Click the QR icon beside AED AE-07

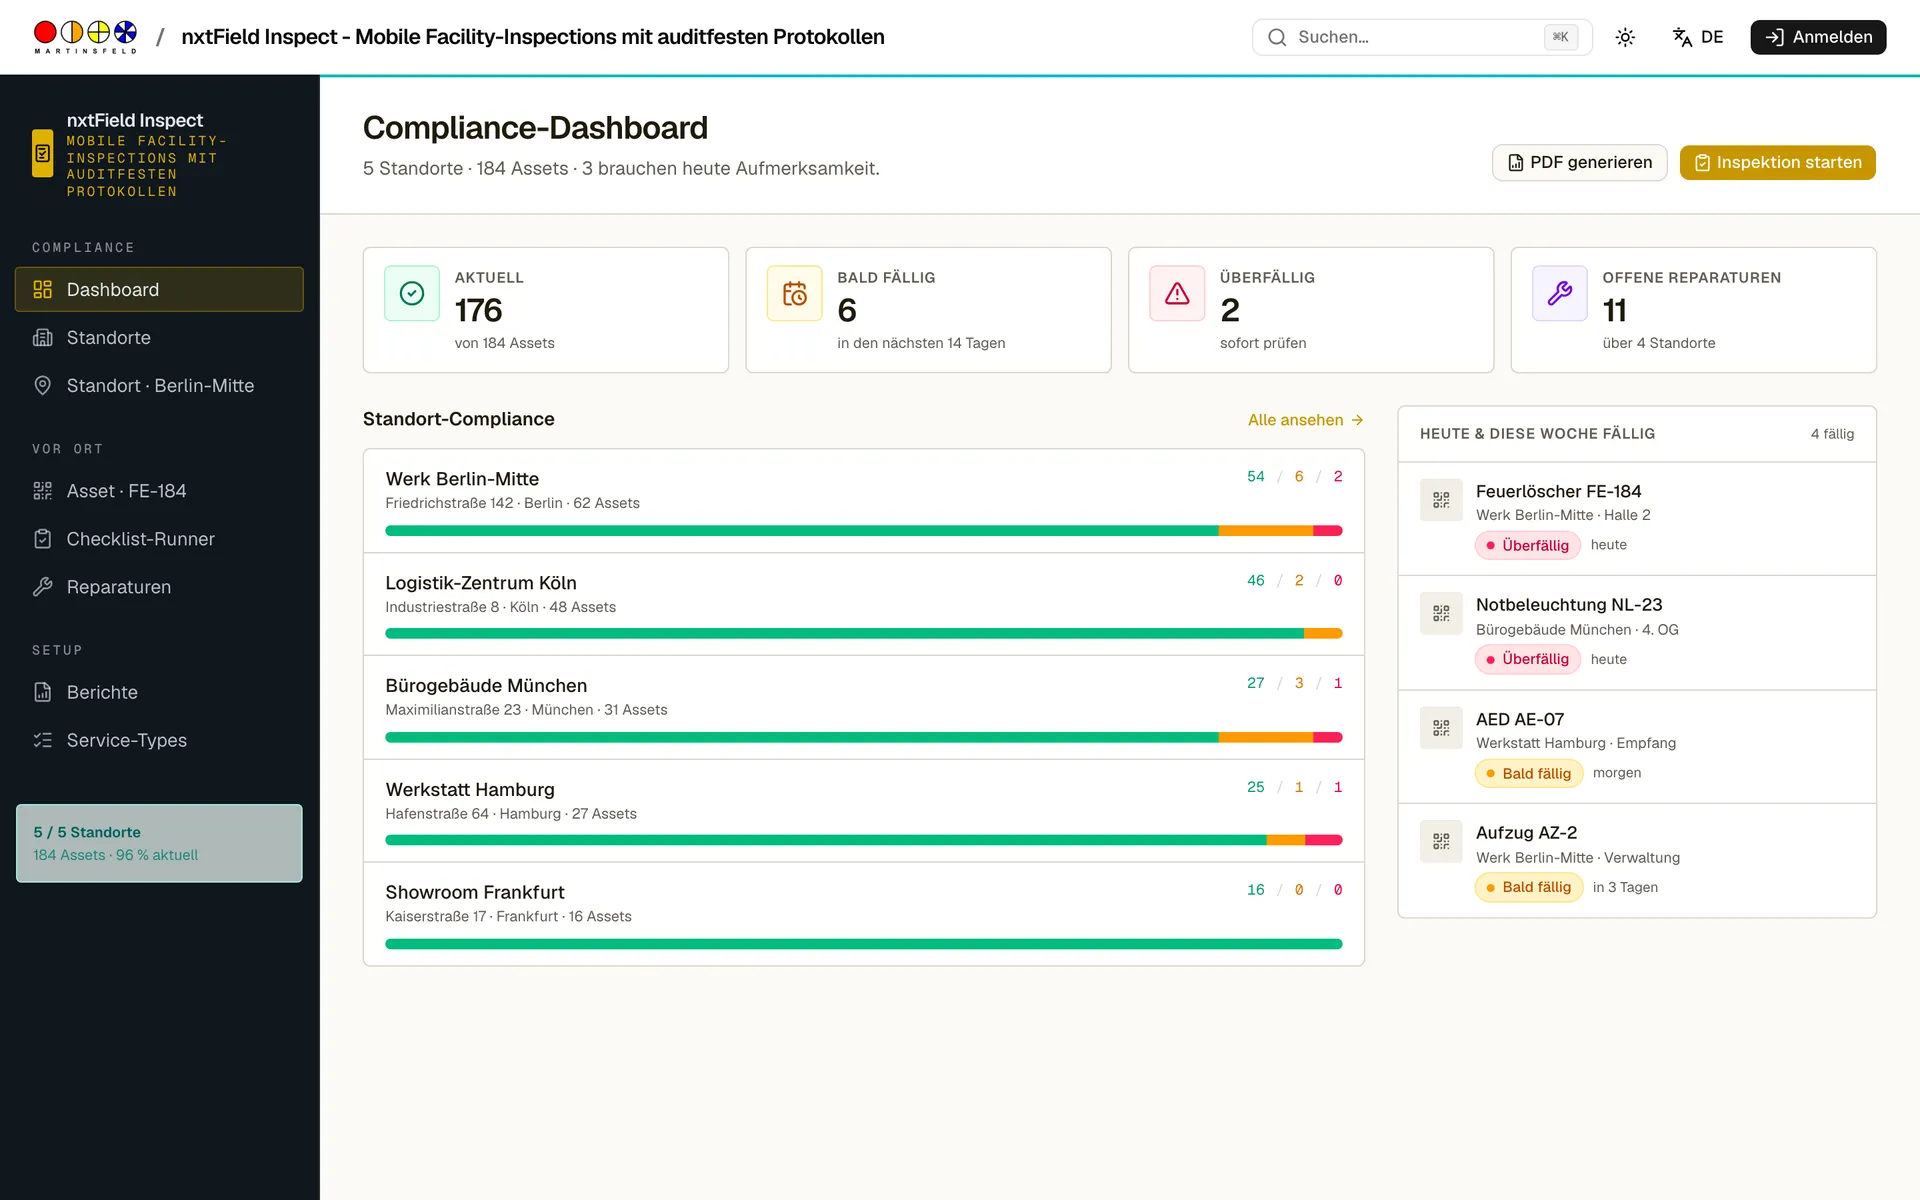1441,728
